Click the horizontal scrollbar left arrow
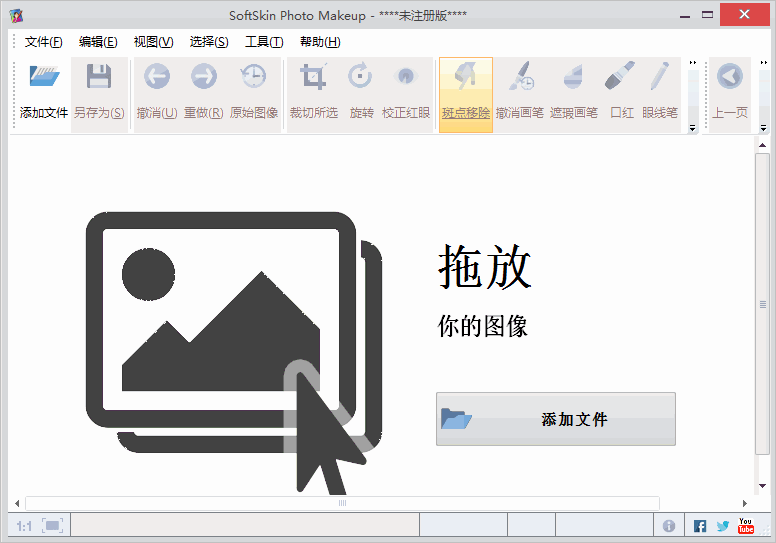This screenshot has width=776, height=543. (x=17, y=503)
